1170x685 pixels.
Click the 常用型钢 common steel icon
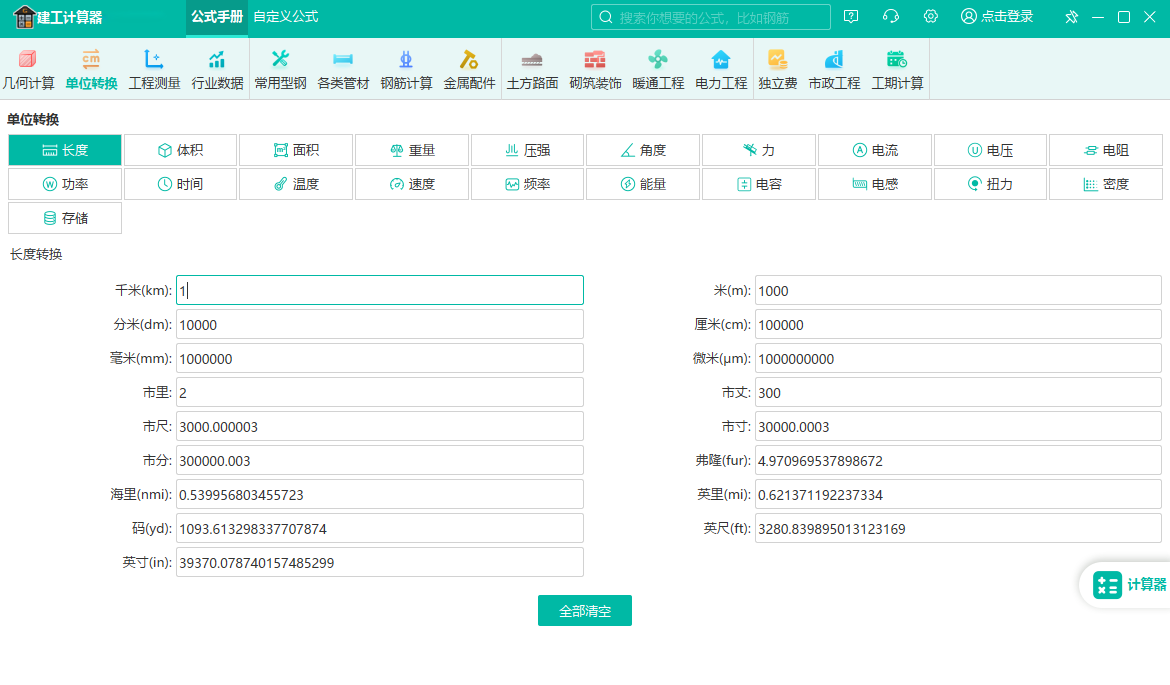(280, 70)
